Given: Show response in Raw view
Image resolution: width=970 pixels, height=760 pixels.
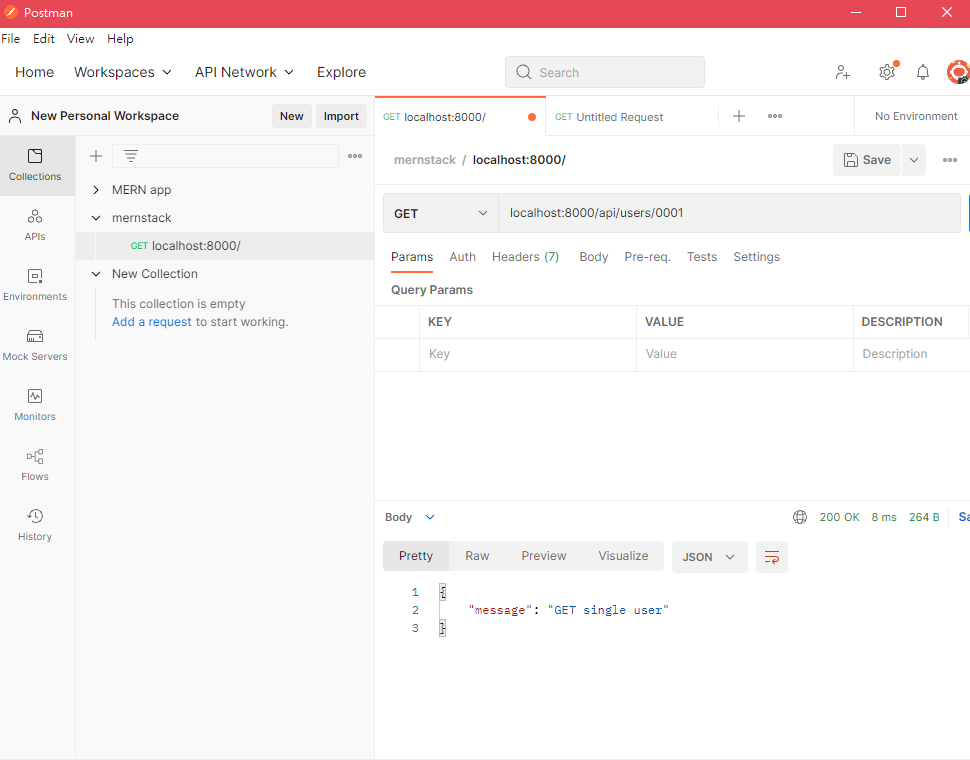Looking at the screenshot, I should point(477,556).
